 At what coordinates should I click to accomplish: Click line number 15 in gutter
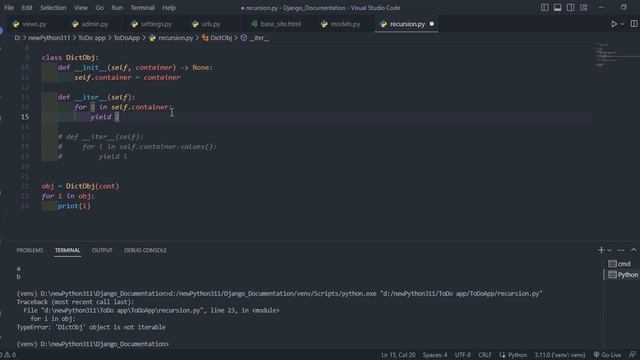click(25, 117)
